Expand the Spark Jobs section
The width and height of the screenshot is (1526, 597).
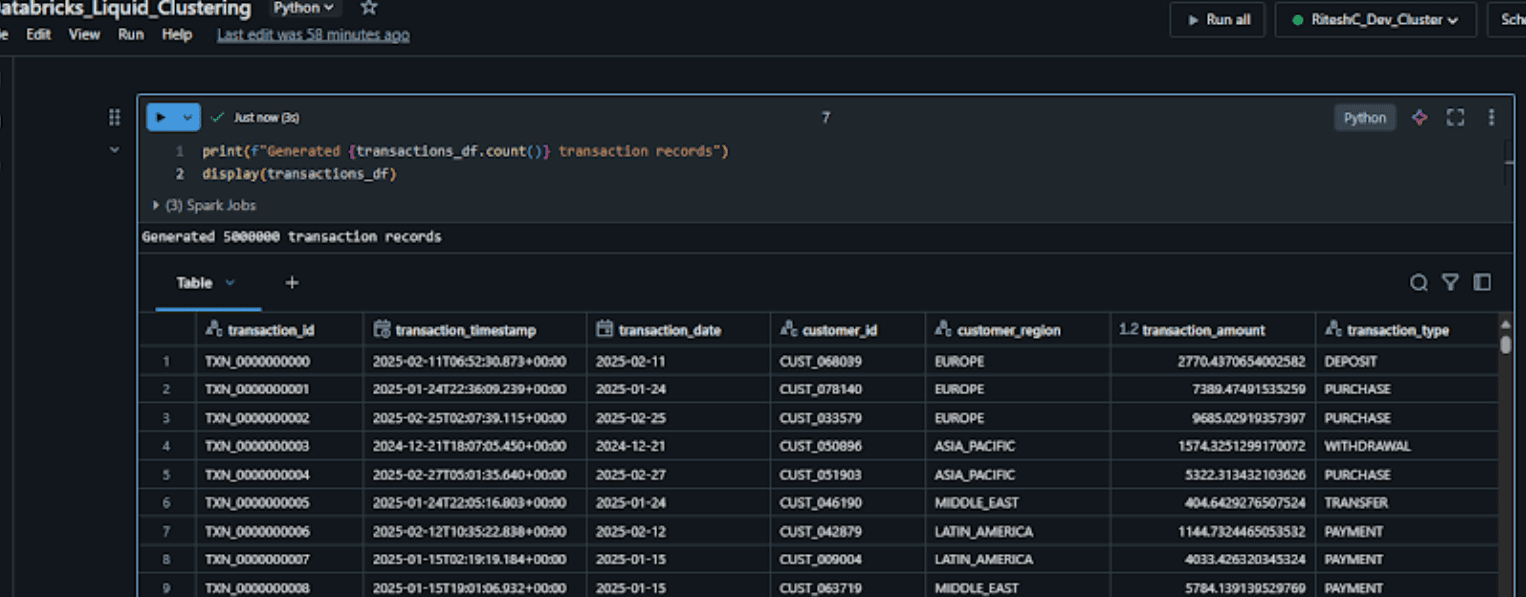point(156,205)
